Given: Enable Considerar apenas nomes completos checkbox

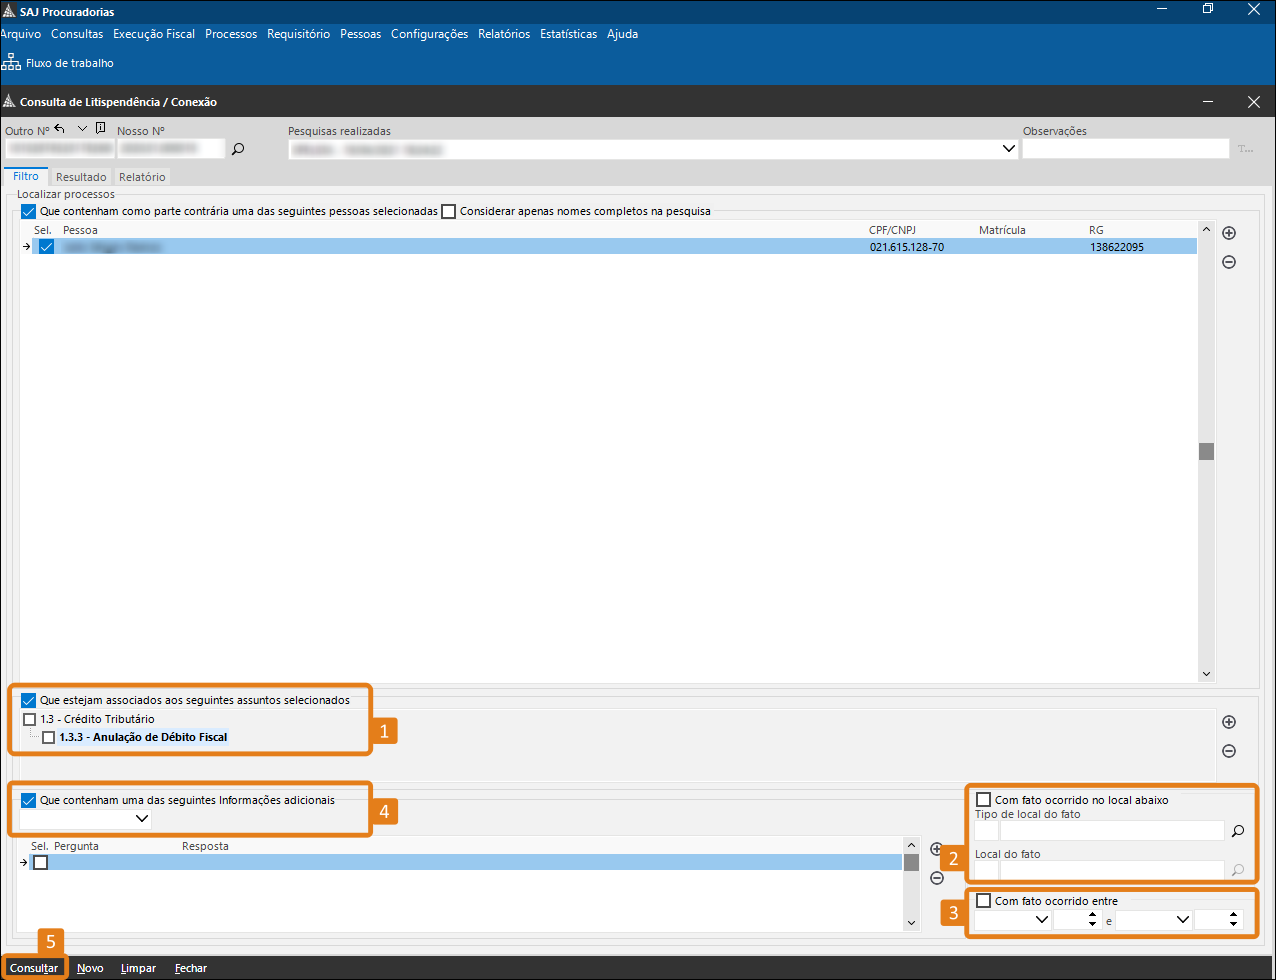Looking at the screenshot, I should coord(449,212).
